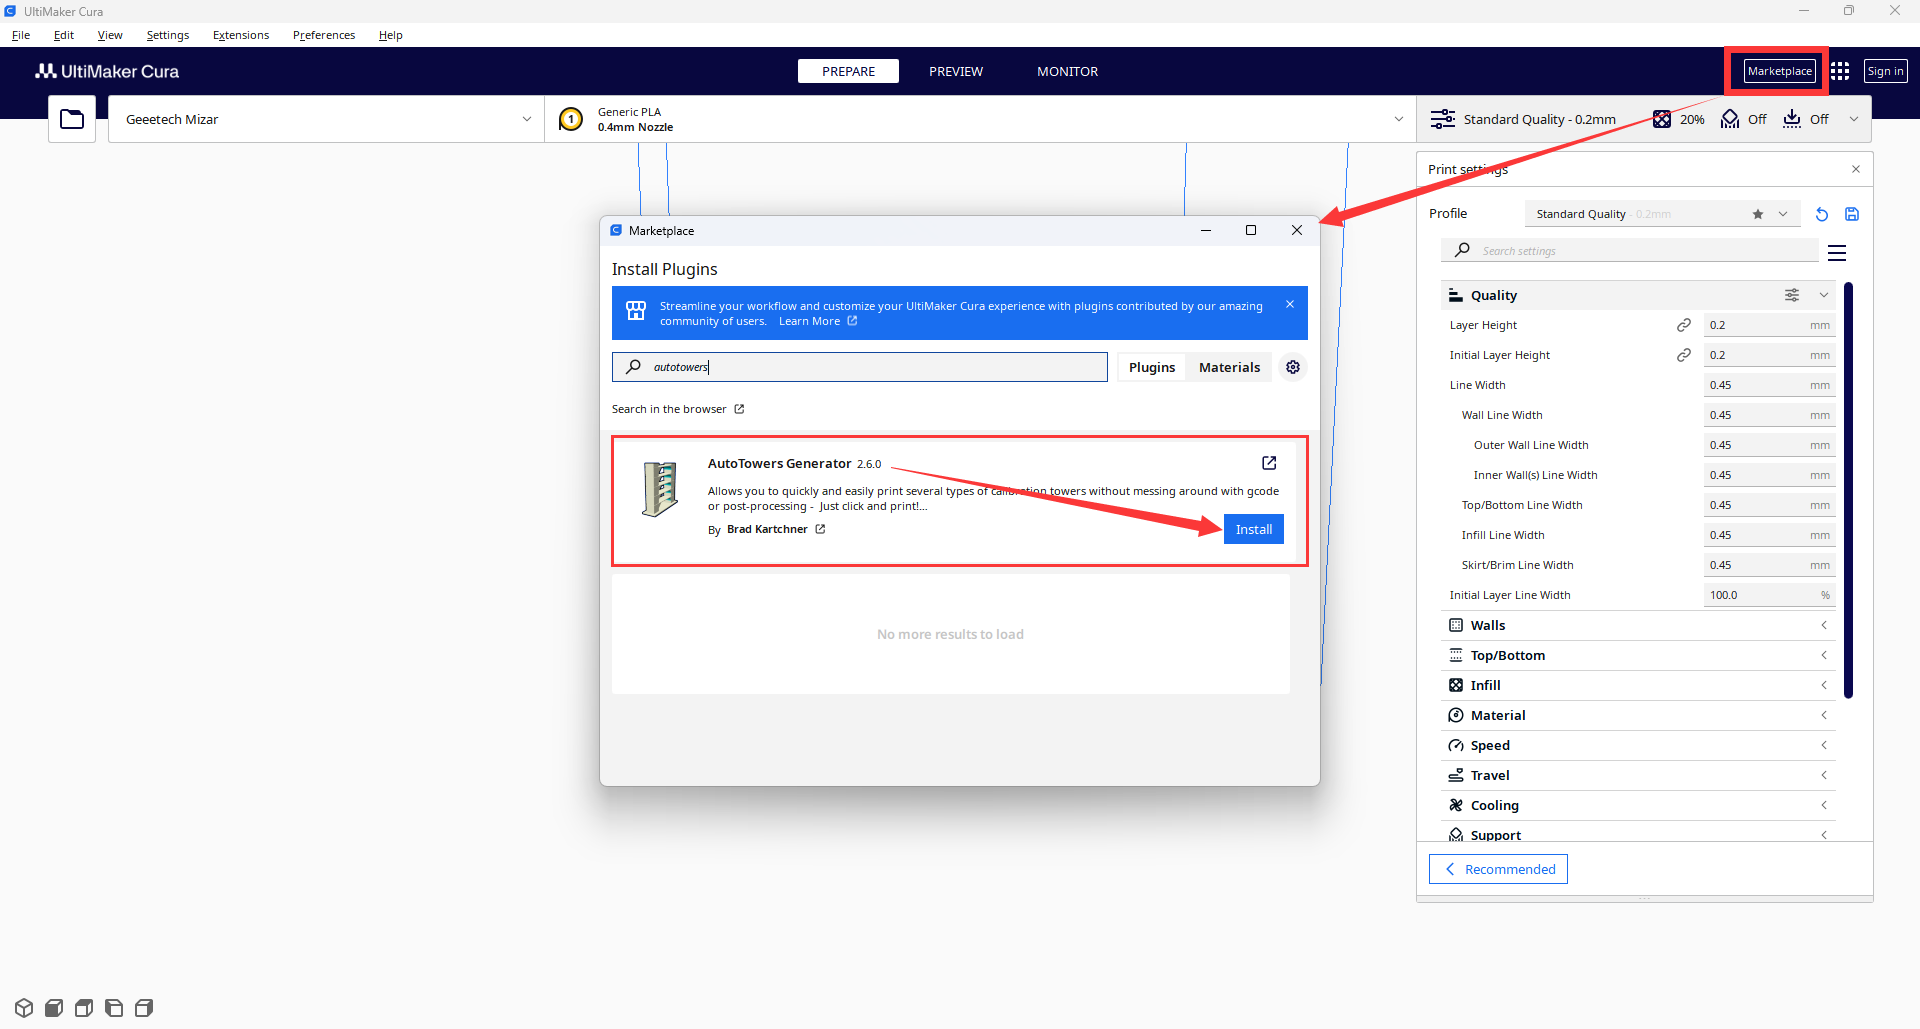Toggle Initial Layer Height link icon
The image size is (1920, 1029).
point(1684,355)
